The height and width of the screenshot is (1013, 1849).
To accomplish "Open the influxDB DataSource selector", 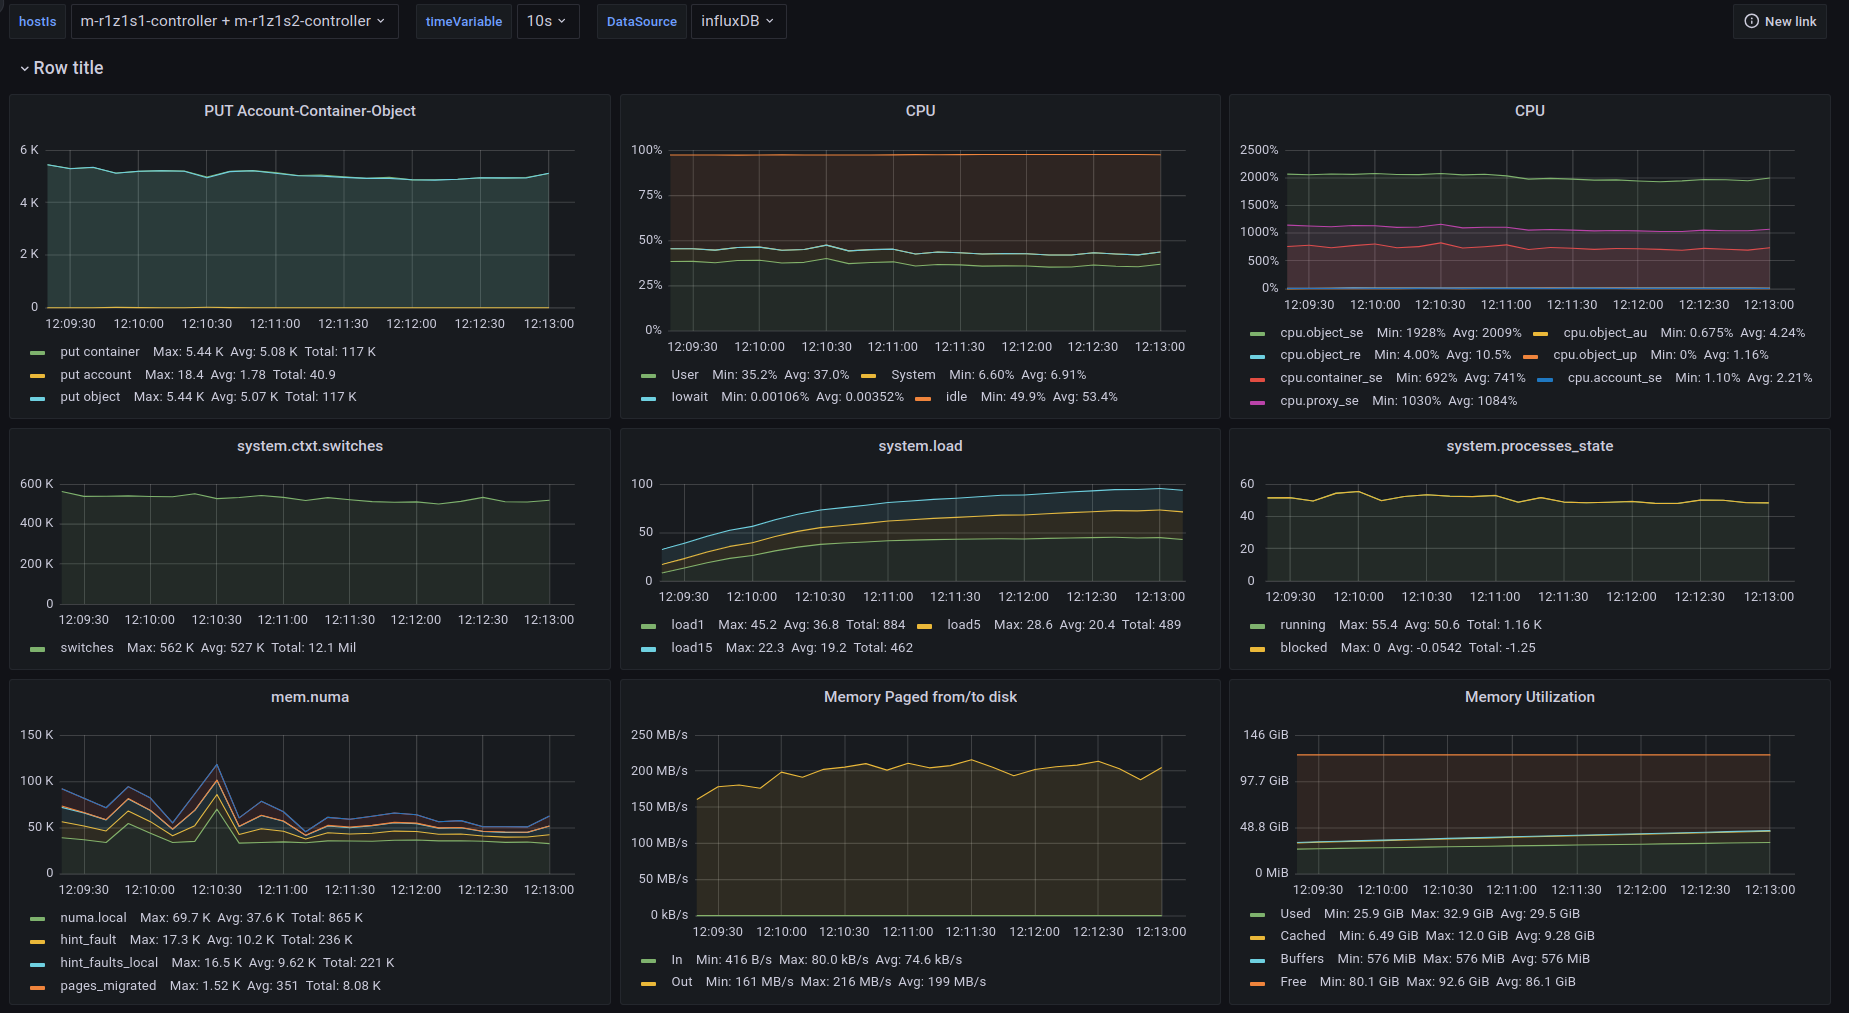I will tap(738, 21).
